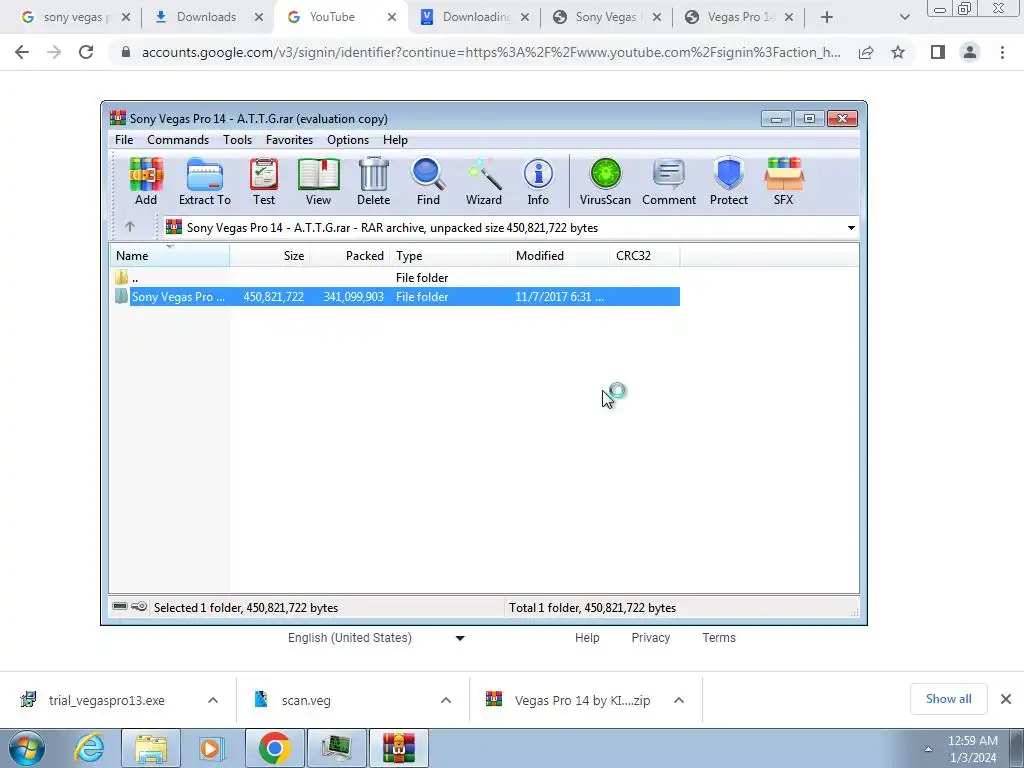Image resolution: width=1024 pixels, height=768 pixels.
Task: Click the monitor utility taskbar icon
Action: [337, 748]
